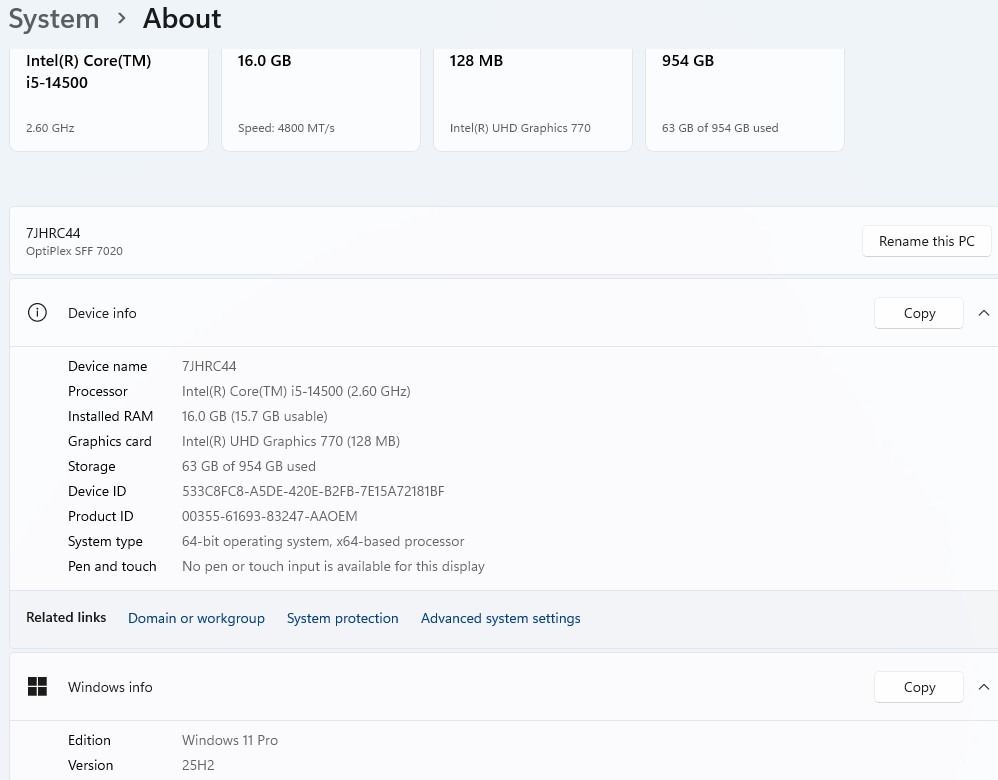The height and width of the screenshot is (780, 998).
Task: Click the Pen and touch label
Action: [x=112, y=566]
